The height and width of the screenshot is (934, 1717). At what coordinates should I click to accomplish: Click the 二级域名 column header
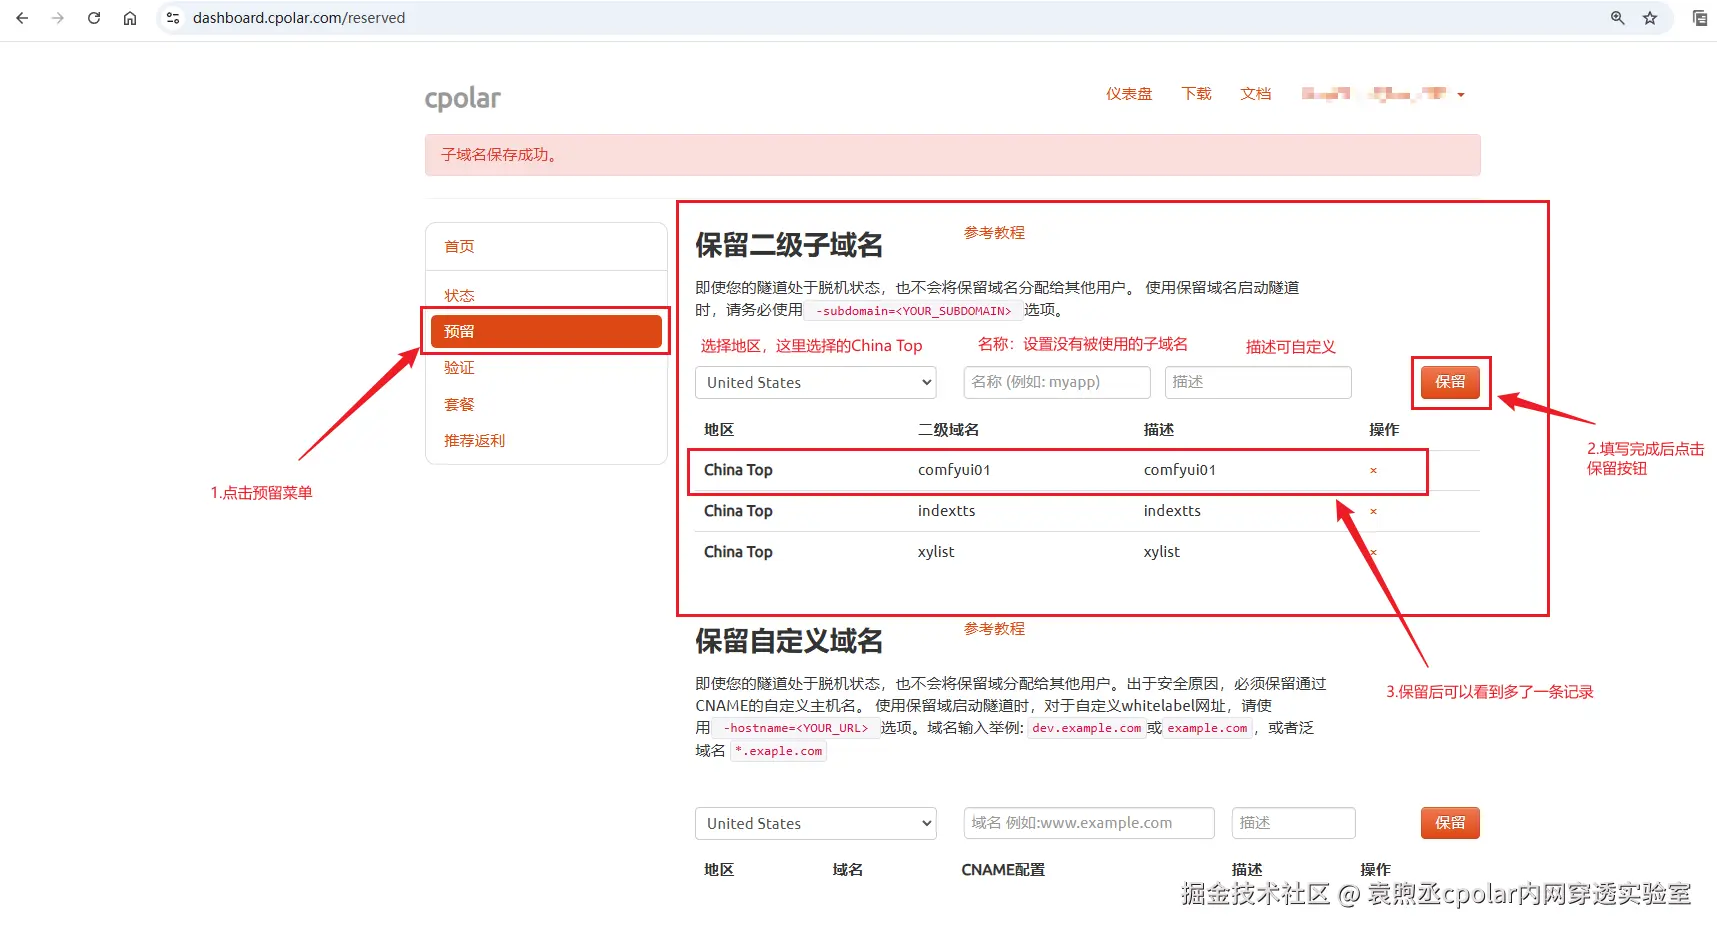click(x=948, y=430)
